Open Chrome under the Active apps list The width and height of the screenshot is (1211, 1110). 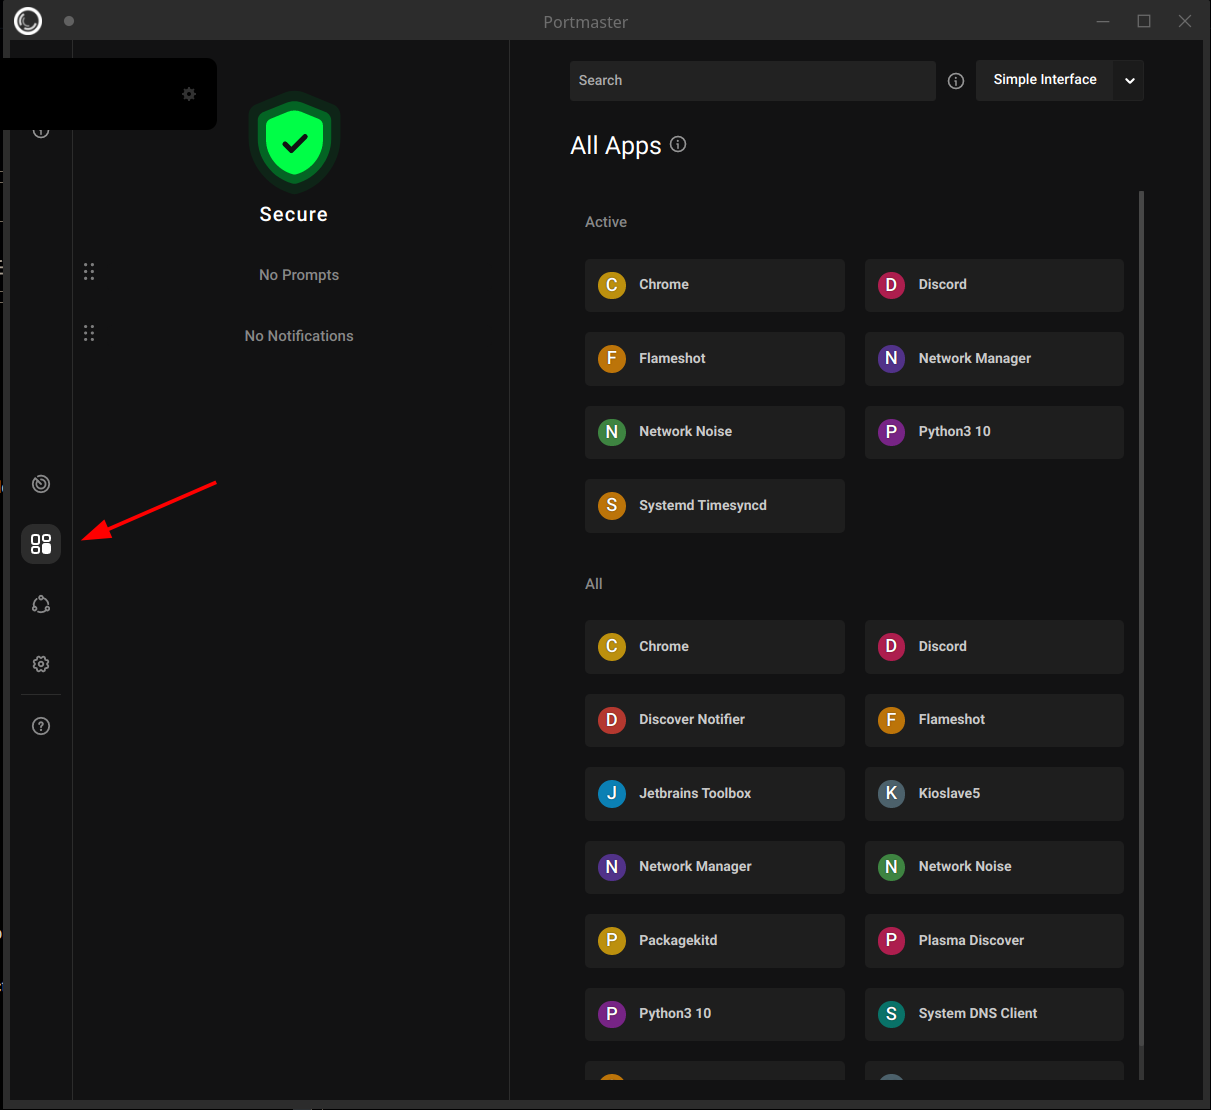tap(714, 285)
